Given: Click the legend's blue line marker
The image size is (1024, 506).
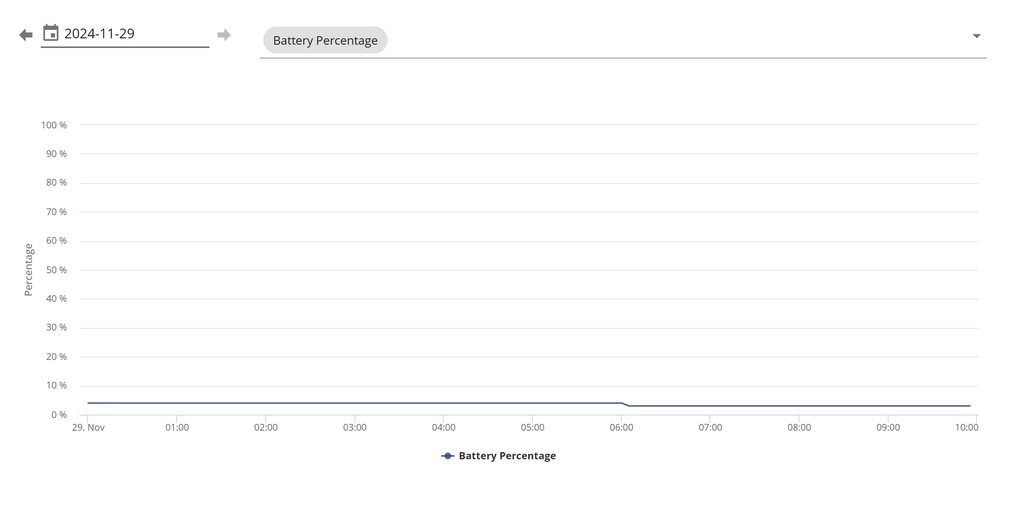Looking at the screenshot, I should pos(448,456).
